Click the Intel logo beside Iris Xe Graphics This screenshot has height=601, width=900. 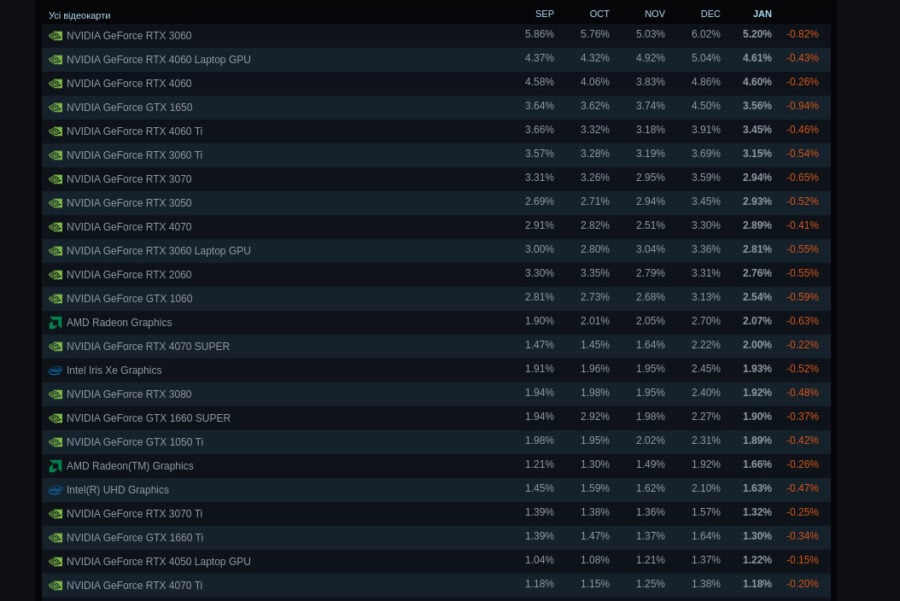pyautogui.click(x=56, y=371)
